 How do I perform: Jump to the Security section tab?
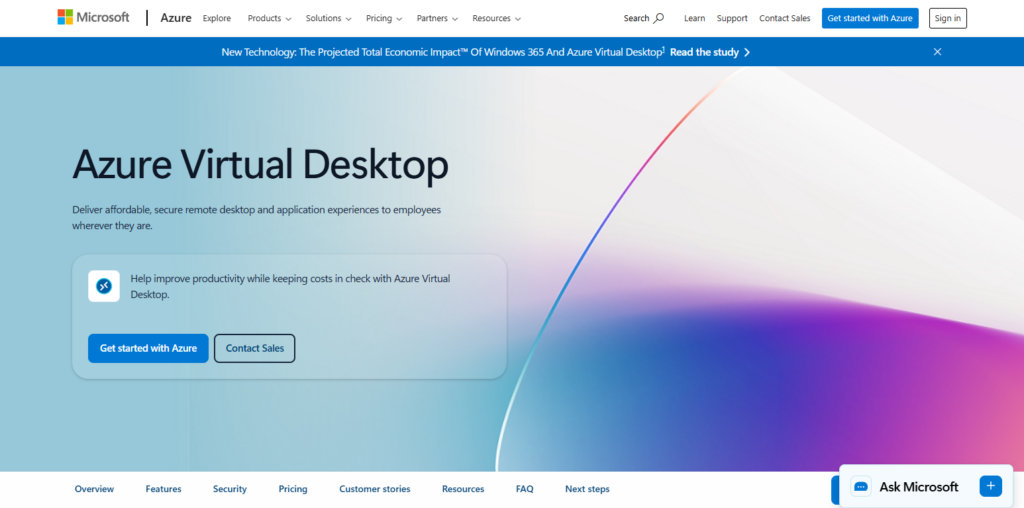230,489
